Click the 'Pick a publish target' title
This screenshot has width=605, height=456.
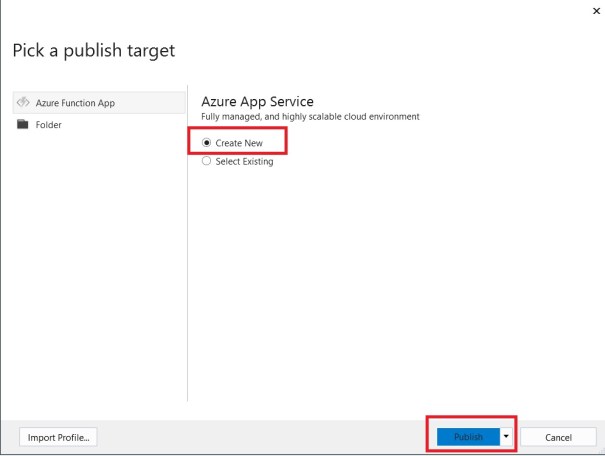click(94, 51)
